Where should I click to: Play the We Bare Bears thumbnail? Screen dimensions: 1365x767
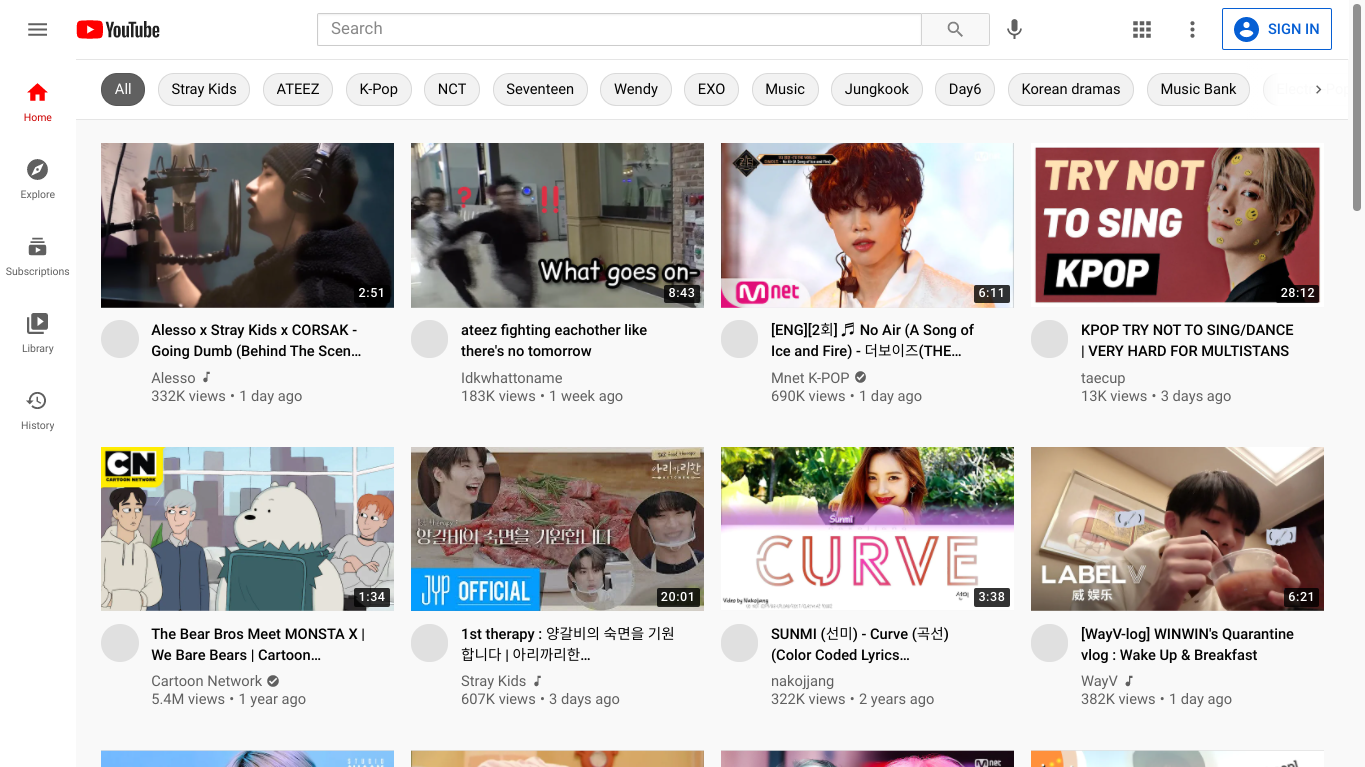pos(247,529)
